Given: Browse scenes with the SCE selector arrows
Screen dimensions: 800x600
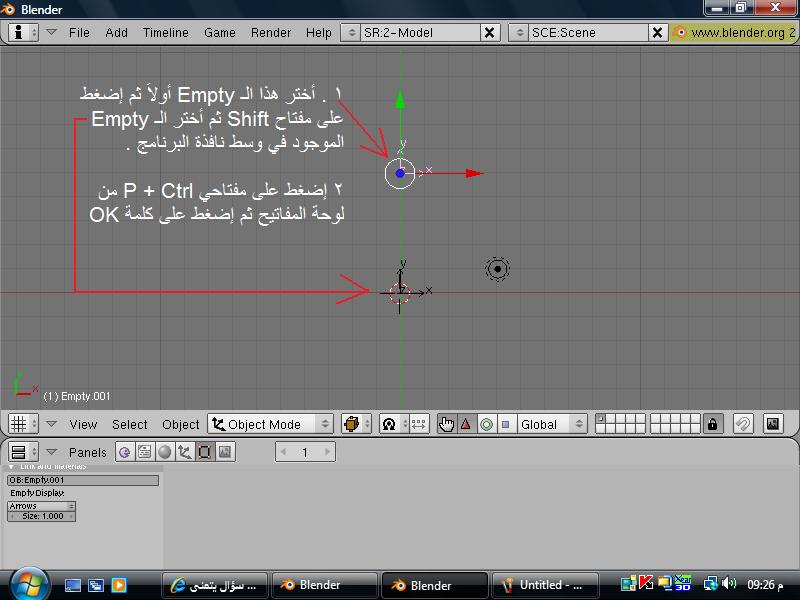Looking at the screenshot, I should coord(519,33).
